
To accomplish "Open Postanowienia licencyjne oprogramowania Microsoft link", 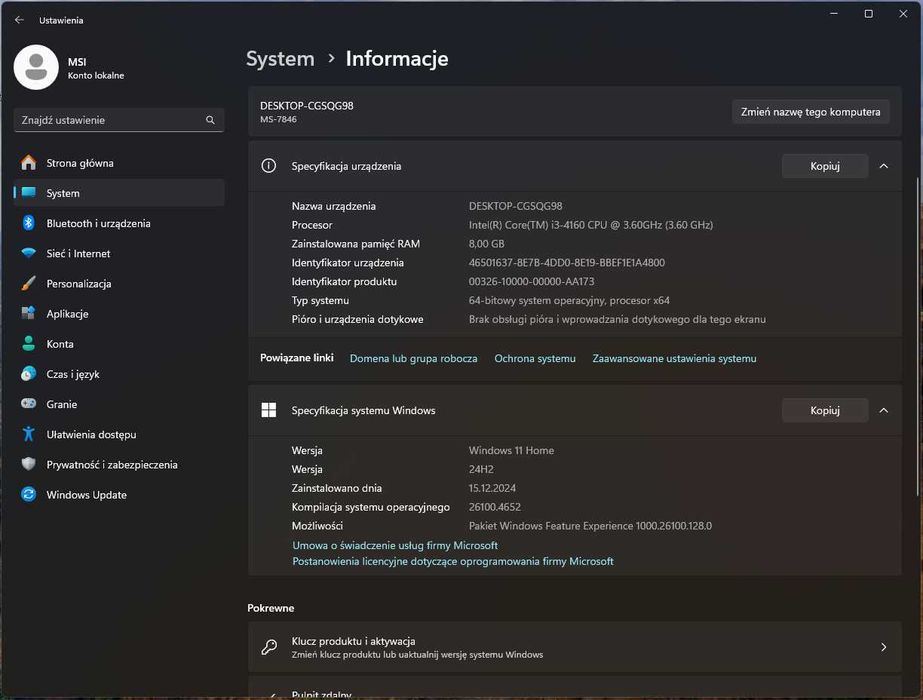I will point(453,561).
